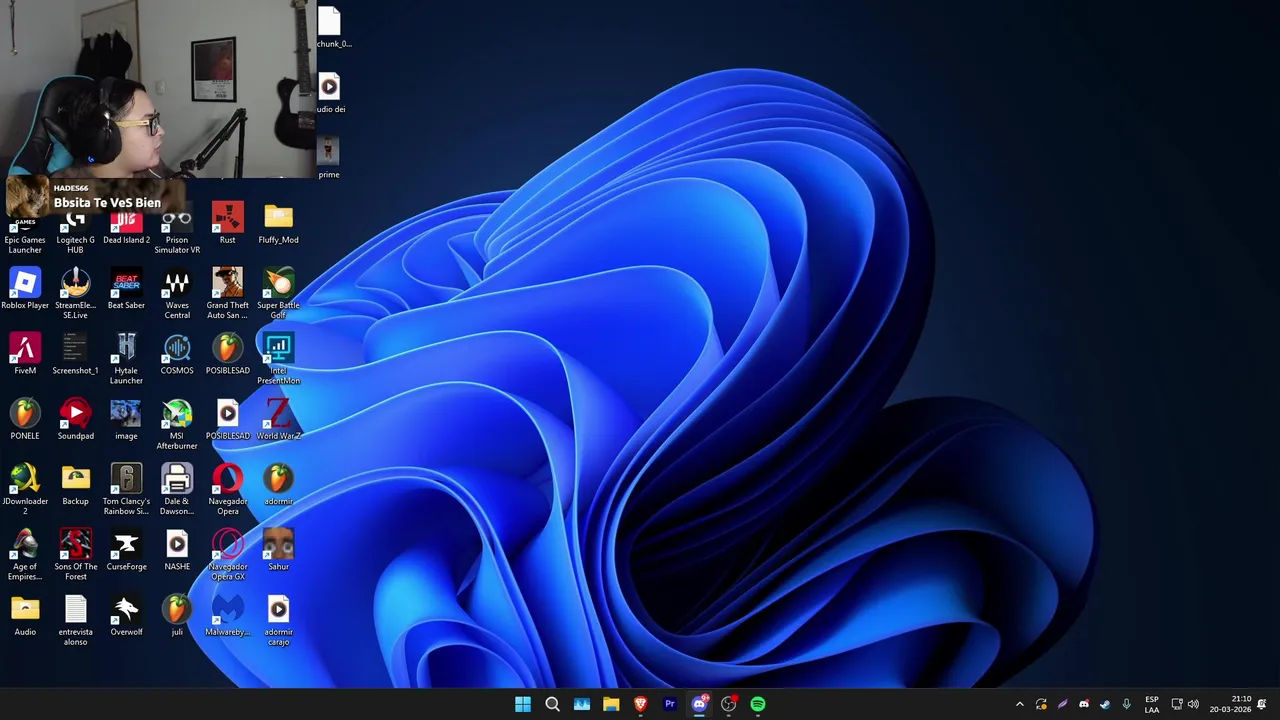Launch Overwolf
Screen dimensions: 1280x720
pos(126,615)
